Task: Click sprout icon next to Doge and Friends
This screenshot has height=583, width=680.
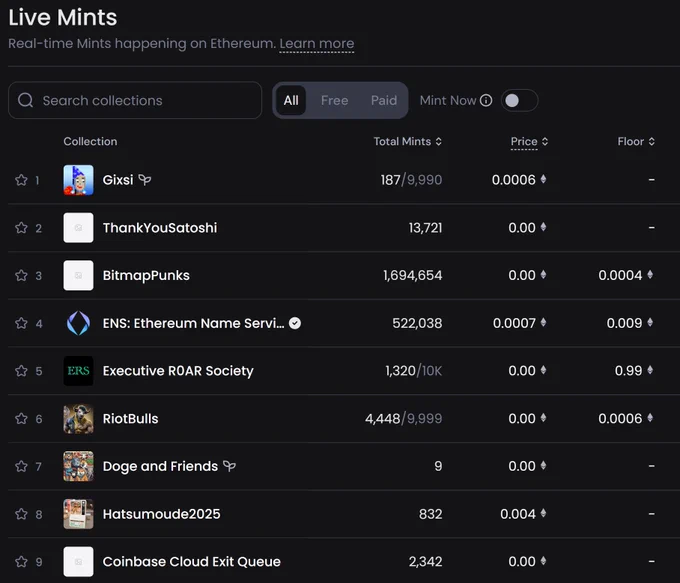Action: (229, 466)
